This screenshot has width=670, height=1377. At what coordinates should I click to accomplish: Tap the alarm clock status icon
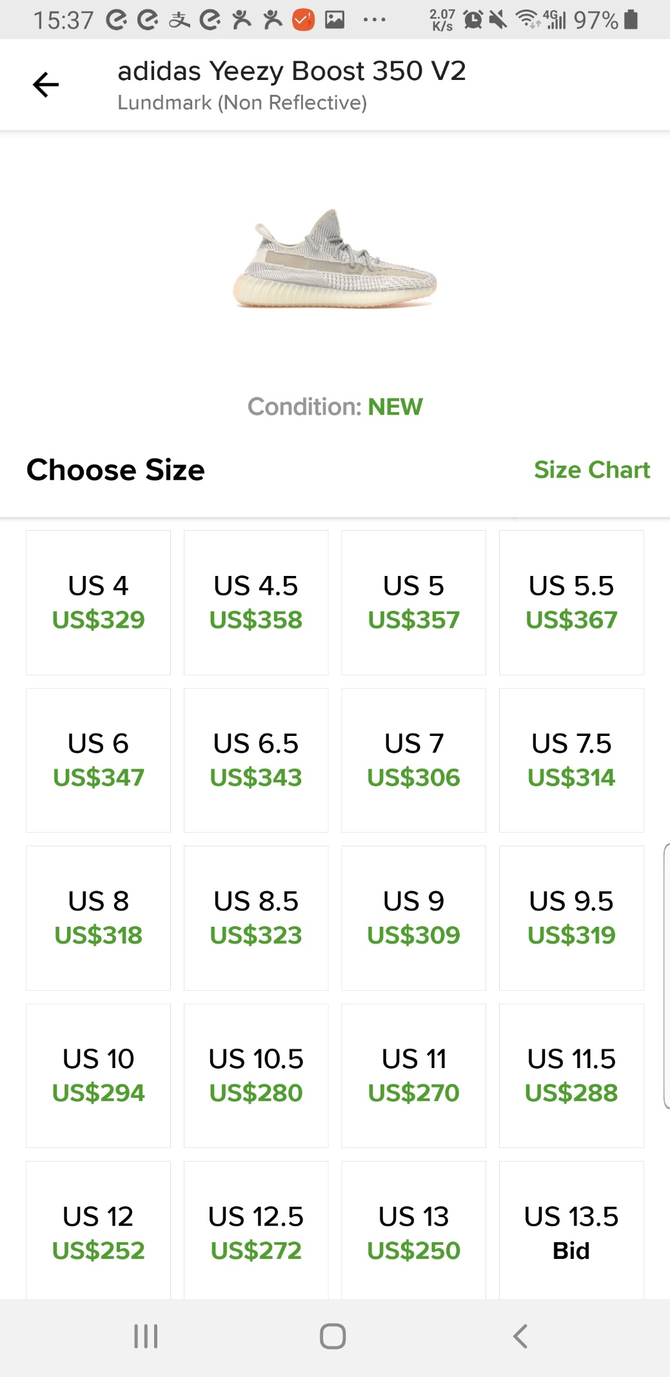(x=472, y=19)
